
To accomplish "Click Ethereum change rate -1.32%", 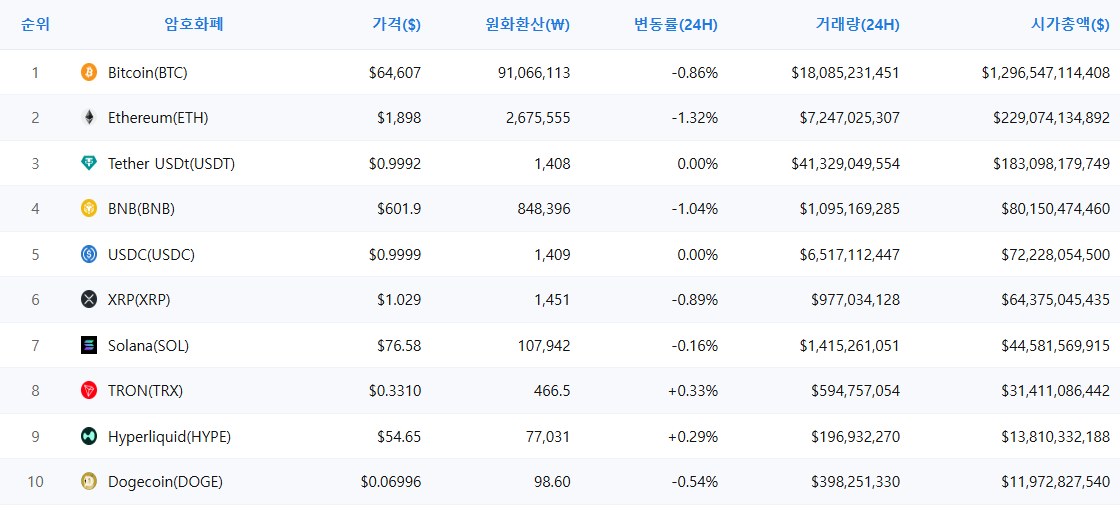I will [695, 118].
